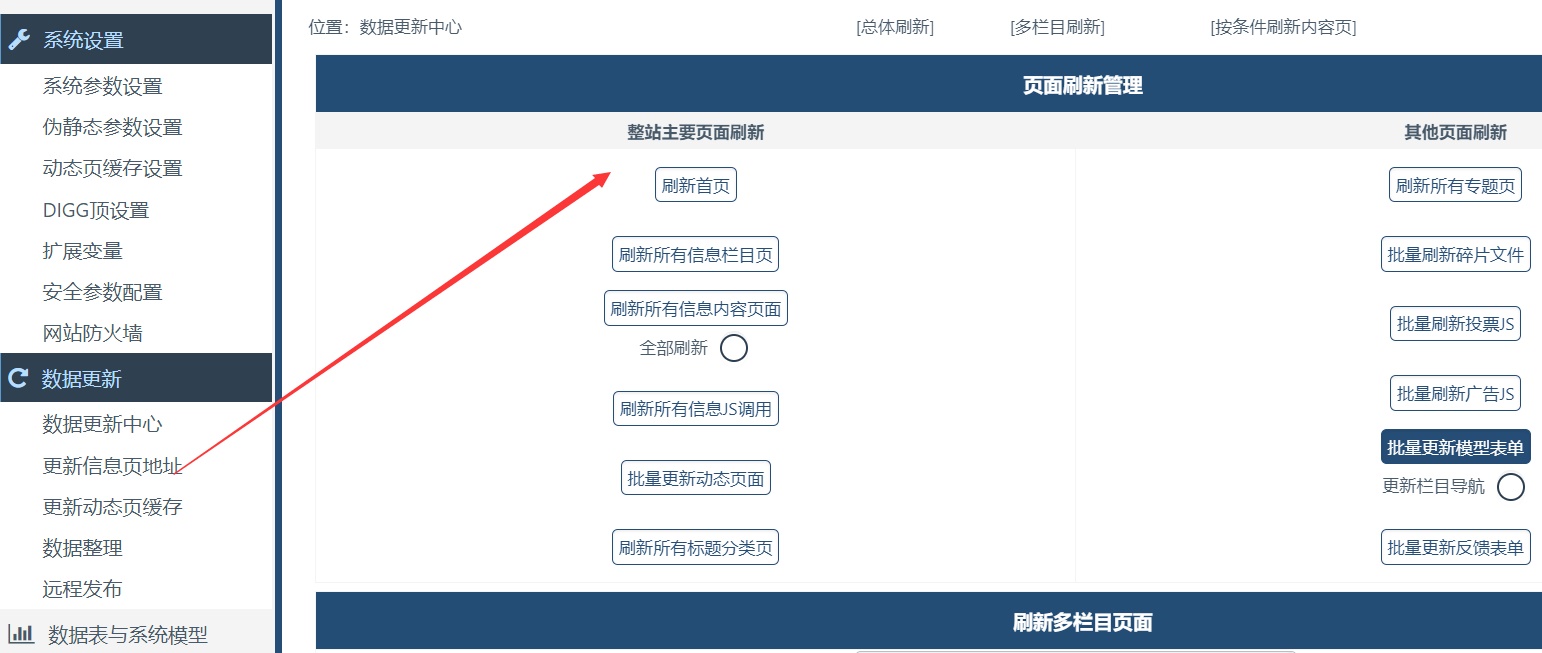Collapse the 数据更新 sidebar section

coord(136,378)
